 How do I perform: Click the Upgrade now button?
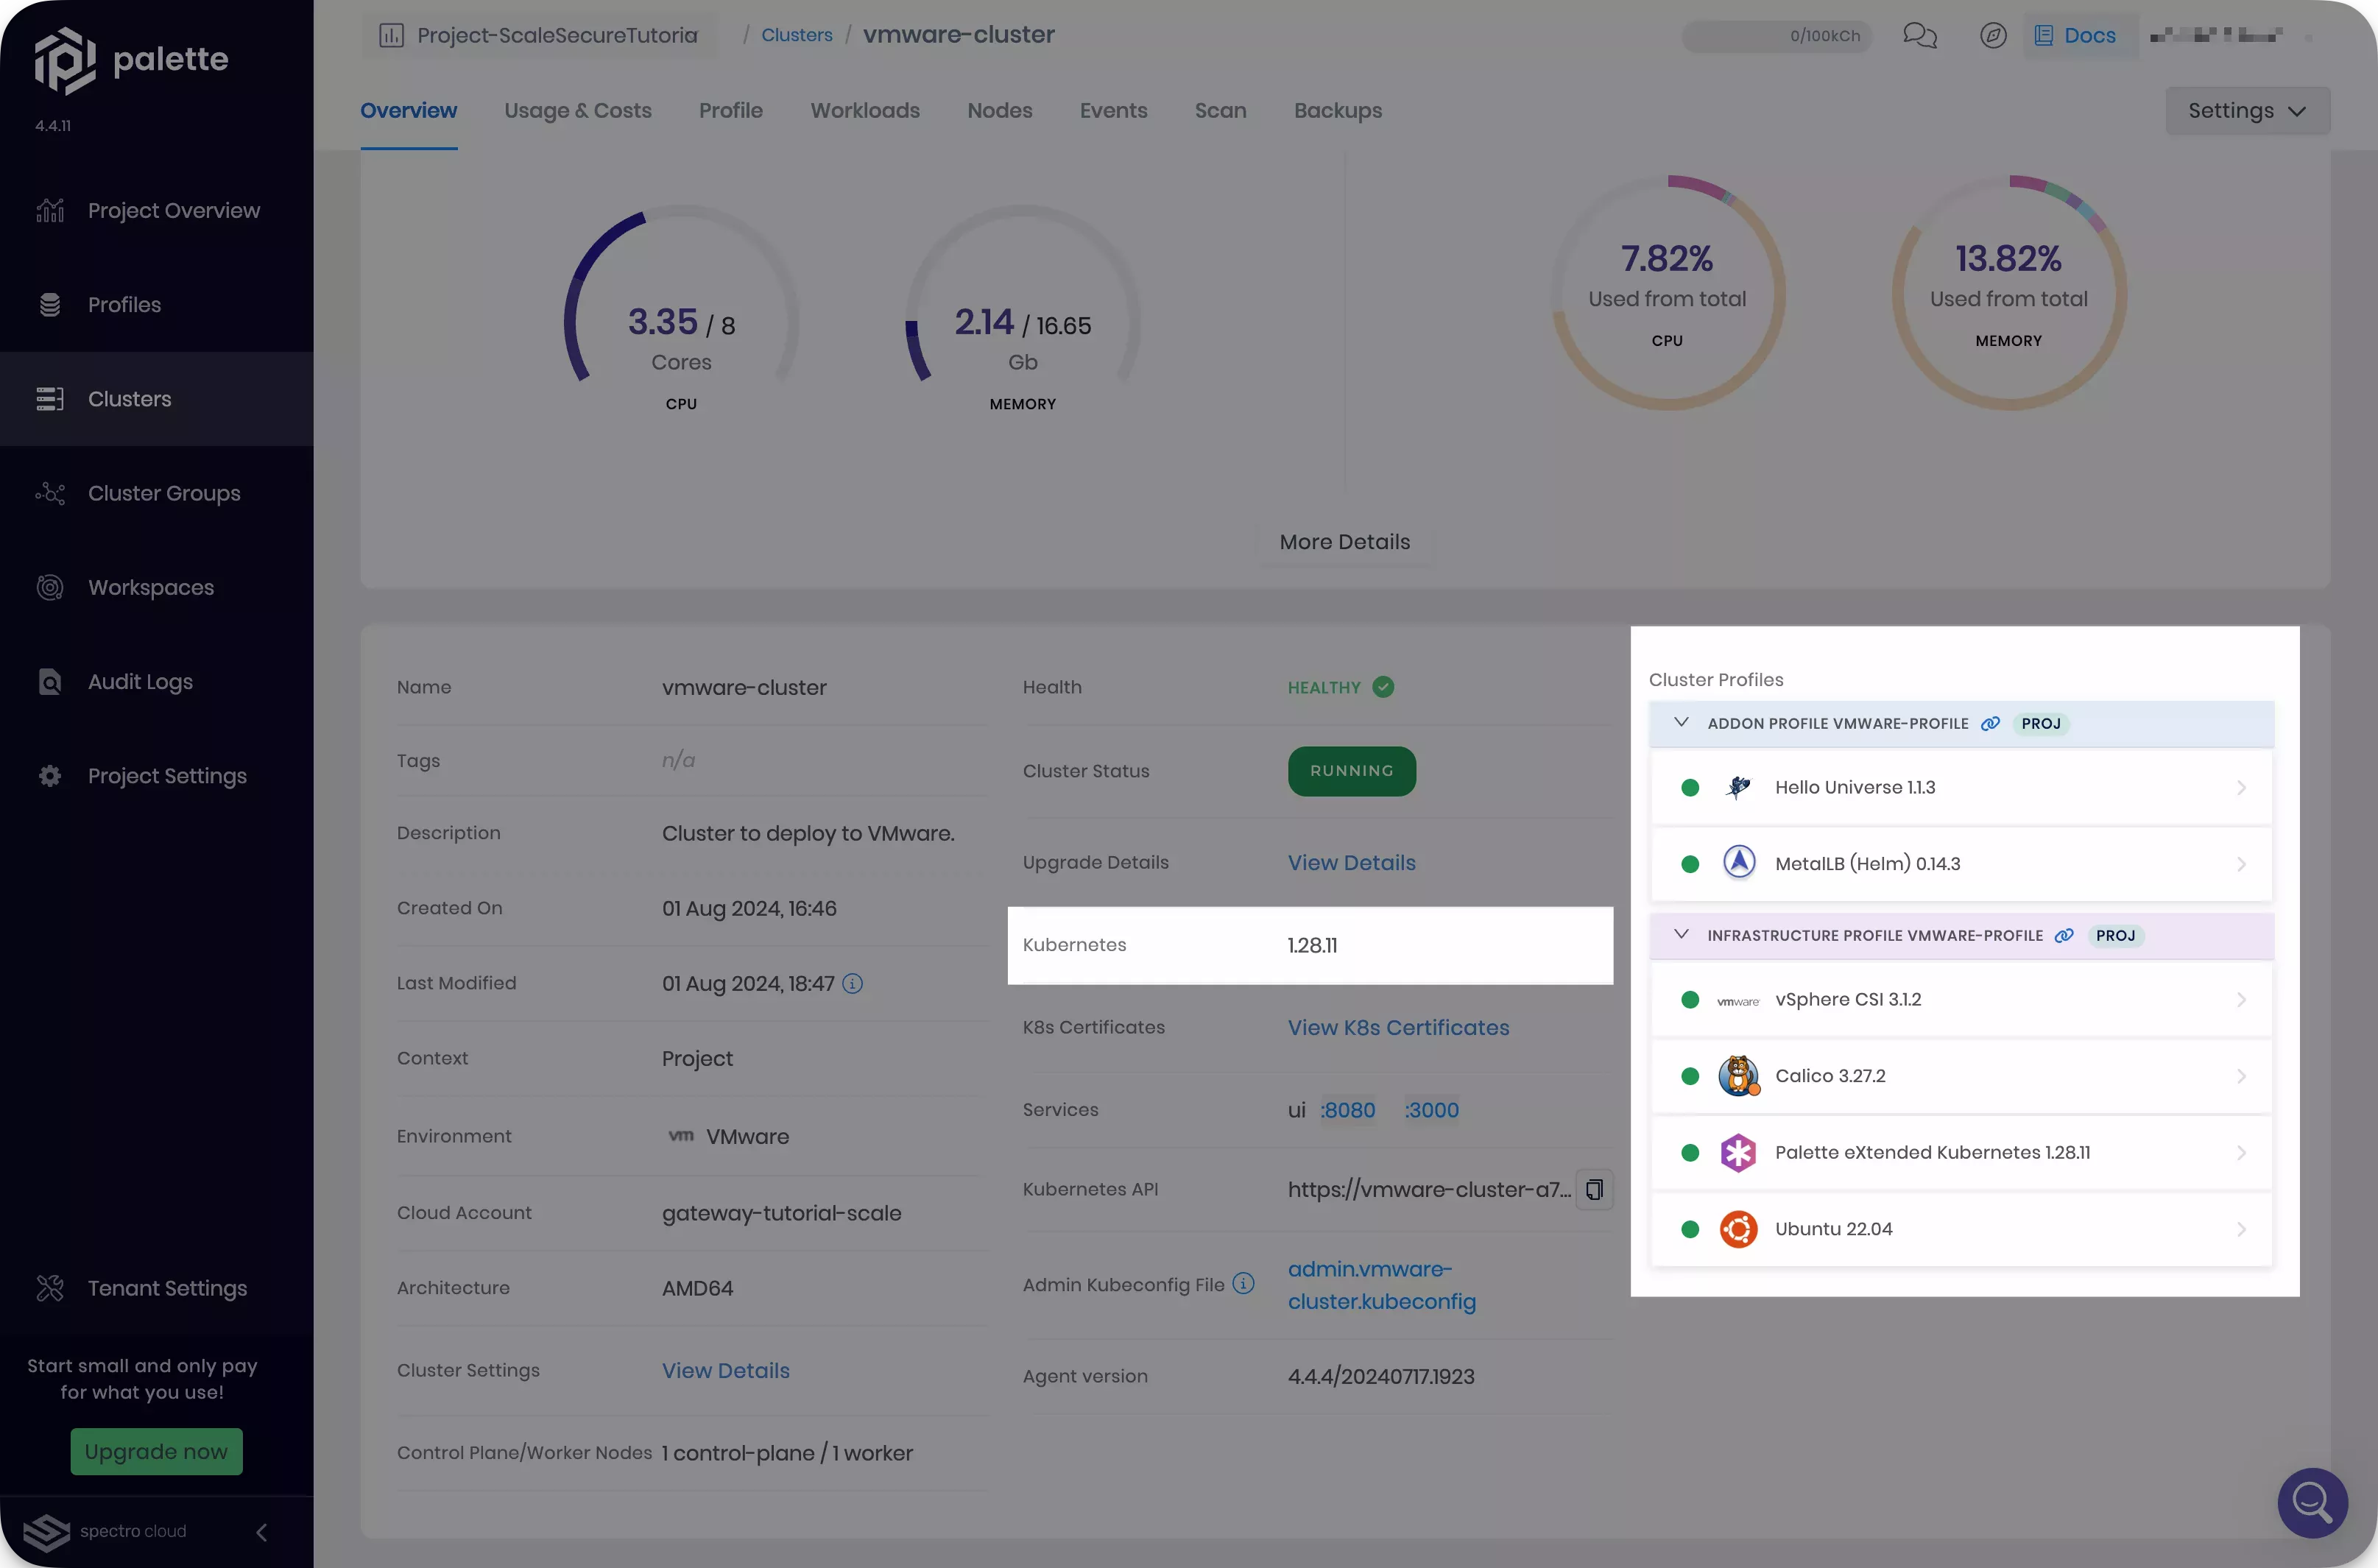(x=156, y=1451)
